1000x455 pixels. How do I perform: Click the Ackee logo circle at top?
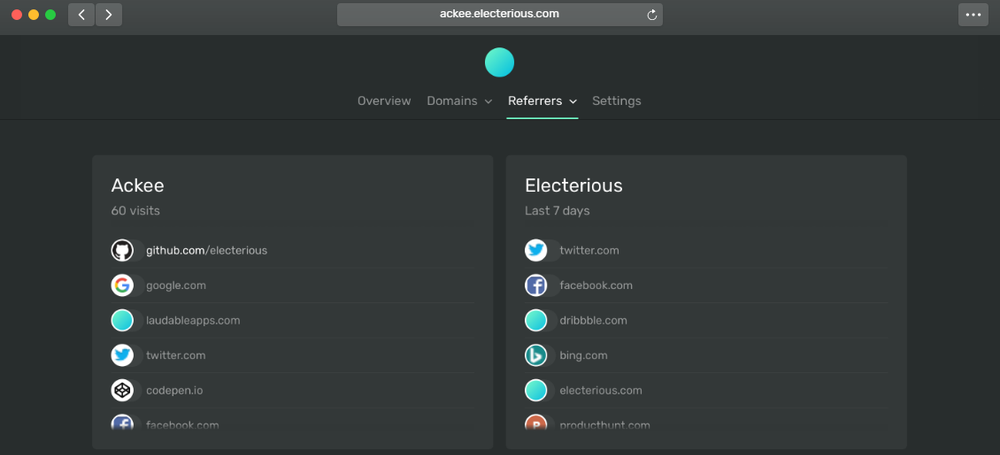pyautogui.click(x=499, y=62)
